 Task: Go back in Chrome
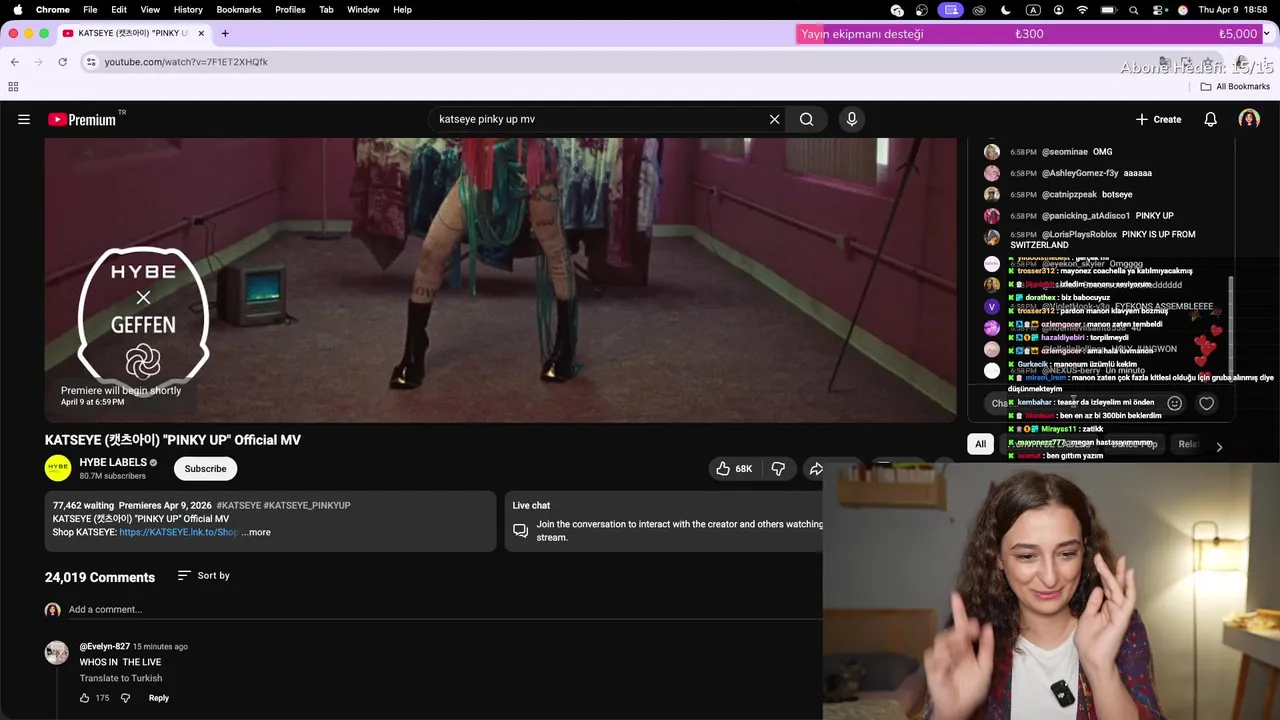14,62
